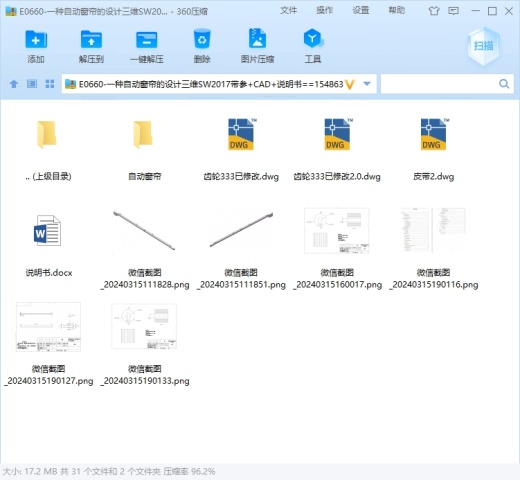Expand the path bar dropdown arrow
Screen dimensions: 520x480
(367, 84)
